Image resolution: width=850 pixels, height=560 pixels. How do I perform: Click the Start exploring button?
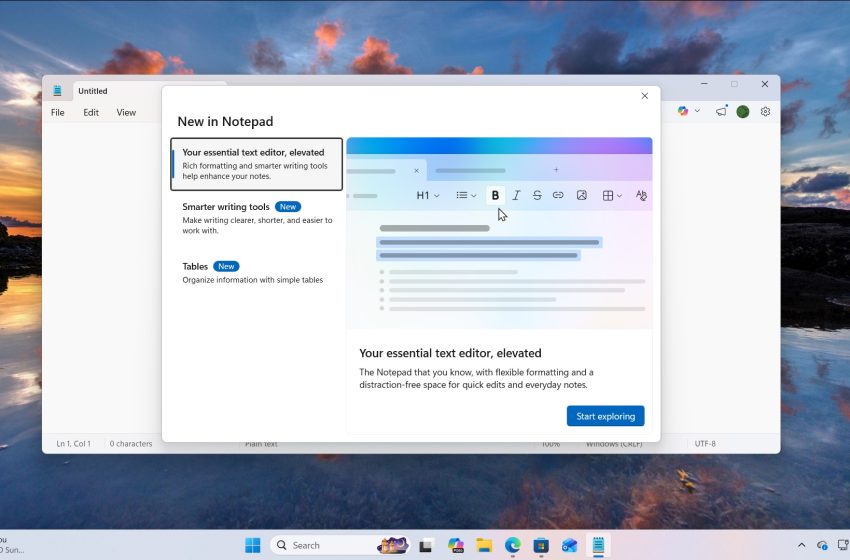606,416
